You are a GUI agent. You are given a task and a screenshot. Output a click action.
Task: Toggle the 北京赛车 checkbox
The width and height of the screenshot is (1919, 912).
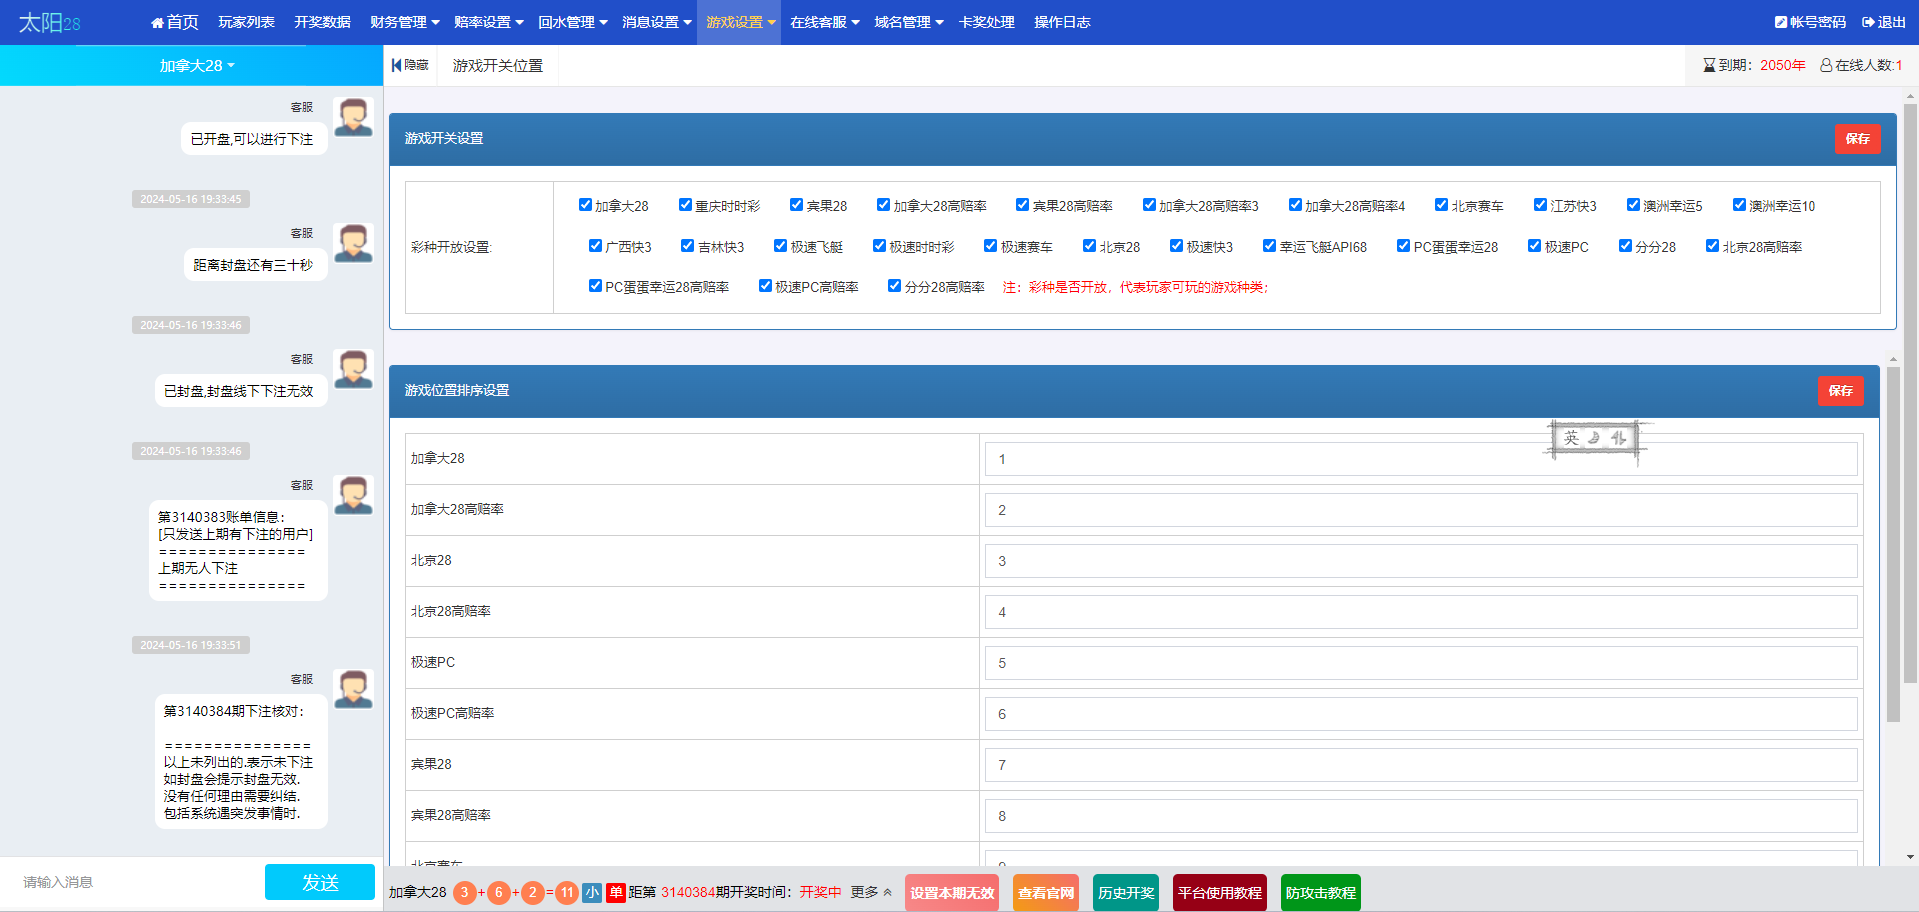click(1441, 205)
